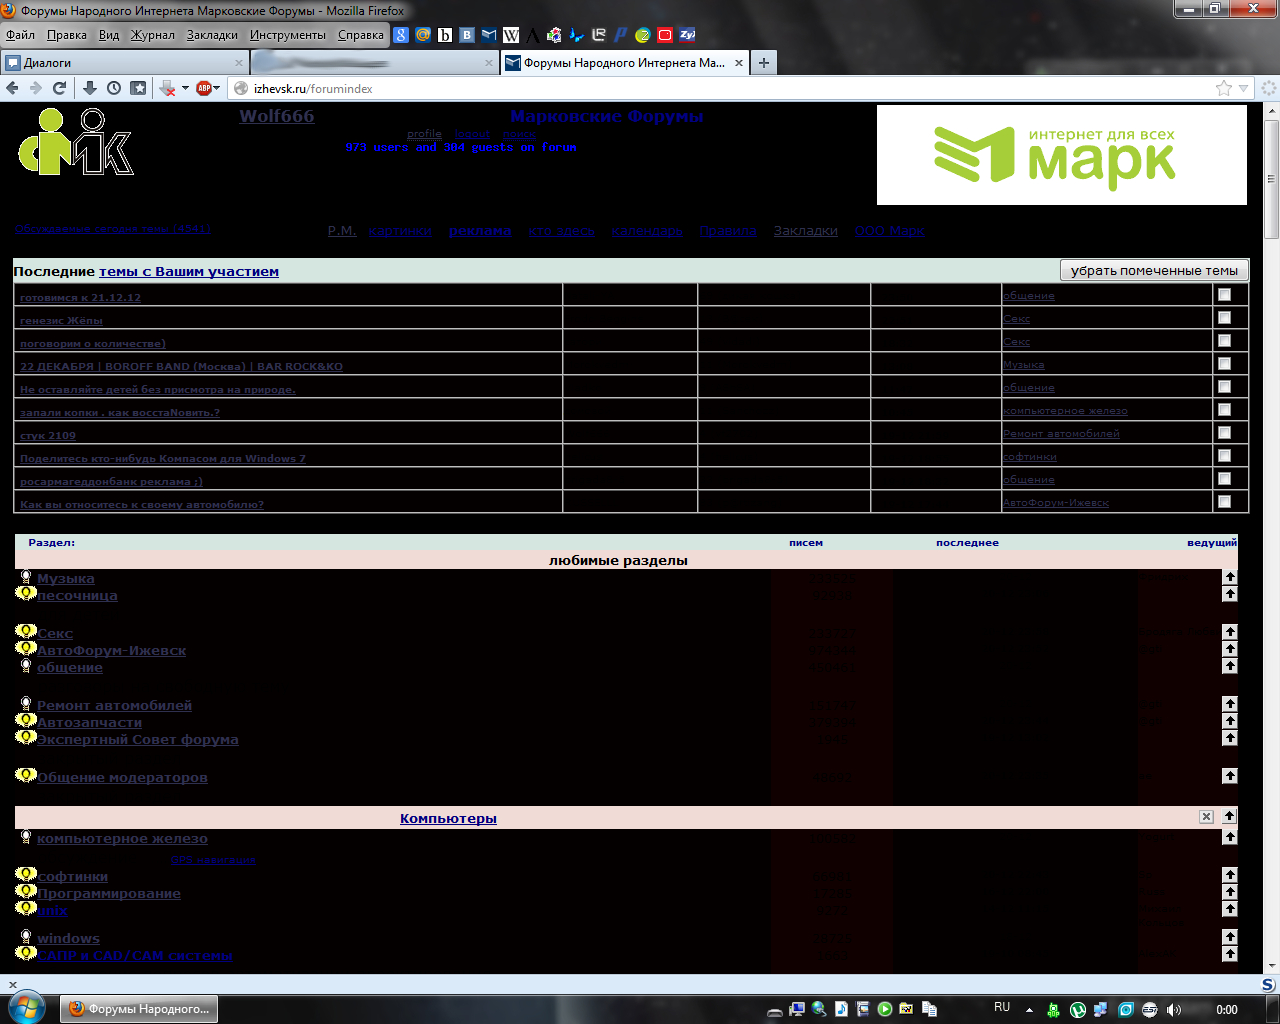
Task: Click the Google bookmark icon
Action: [x=401, y=35]
